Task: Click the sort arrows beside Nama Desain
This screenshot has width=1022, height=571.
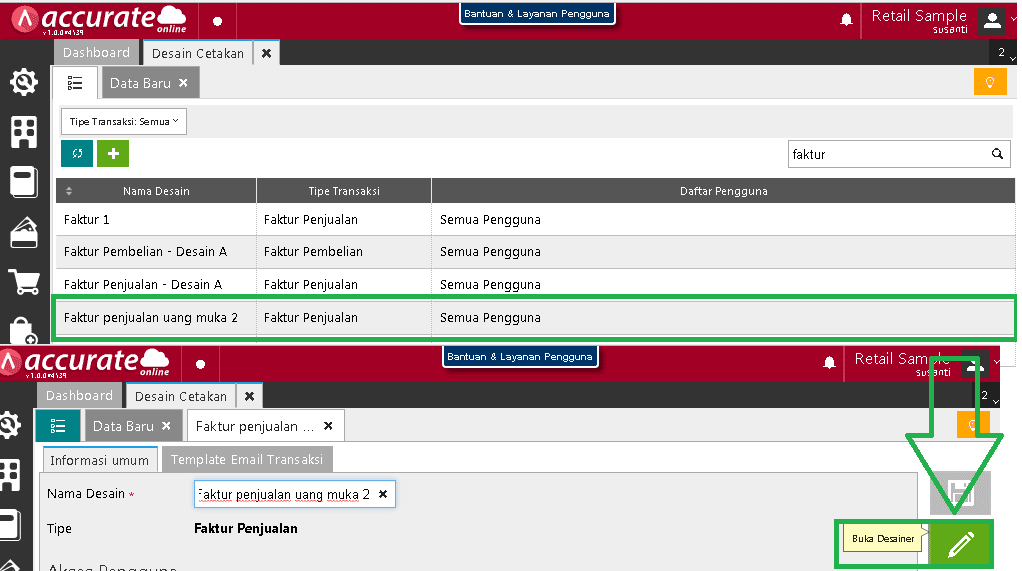Action: click(x=69, y=191)
